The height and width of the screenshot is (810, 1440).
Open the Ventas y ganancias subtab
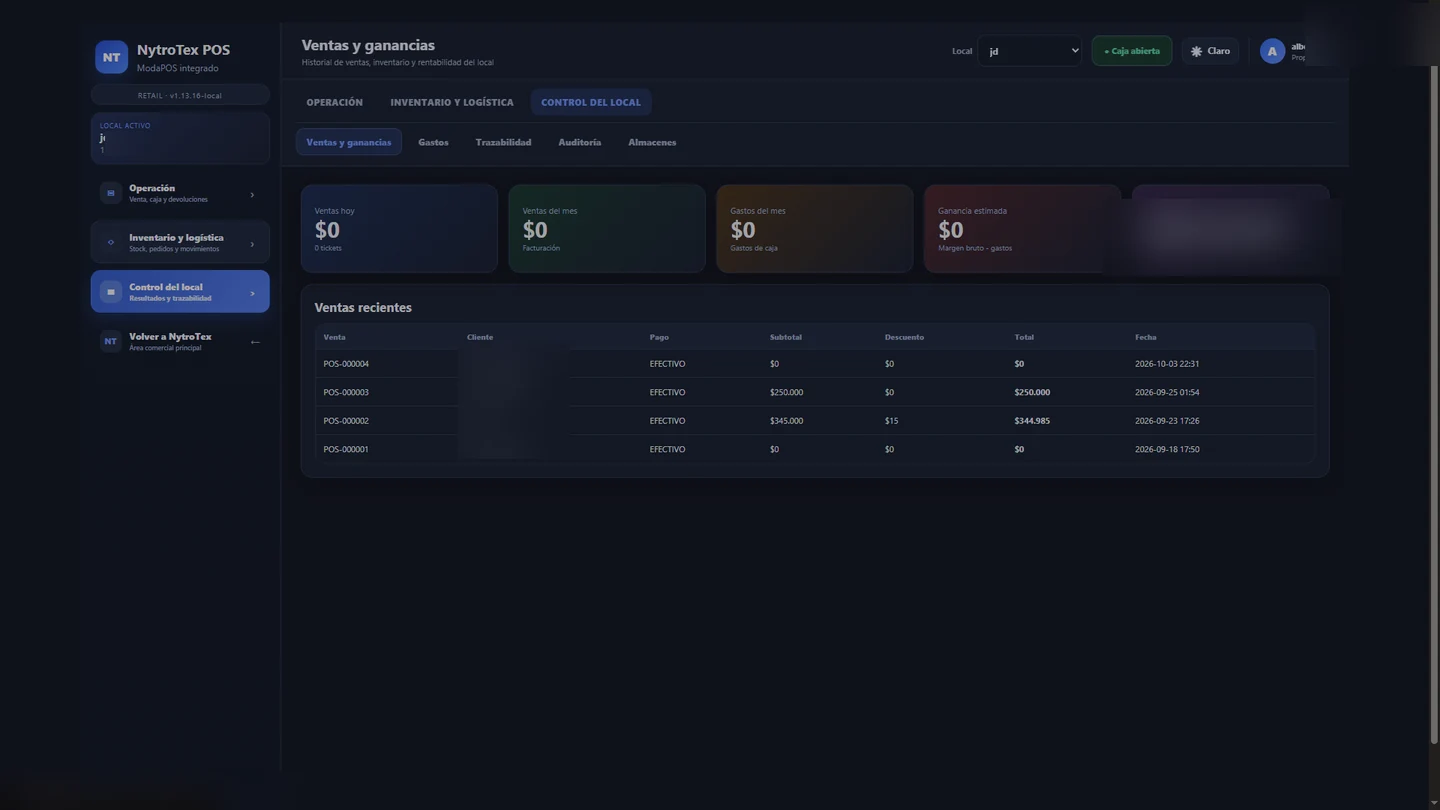pyautogui.click(x=349, y=142)
